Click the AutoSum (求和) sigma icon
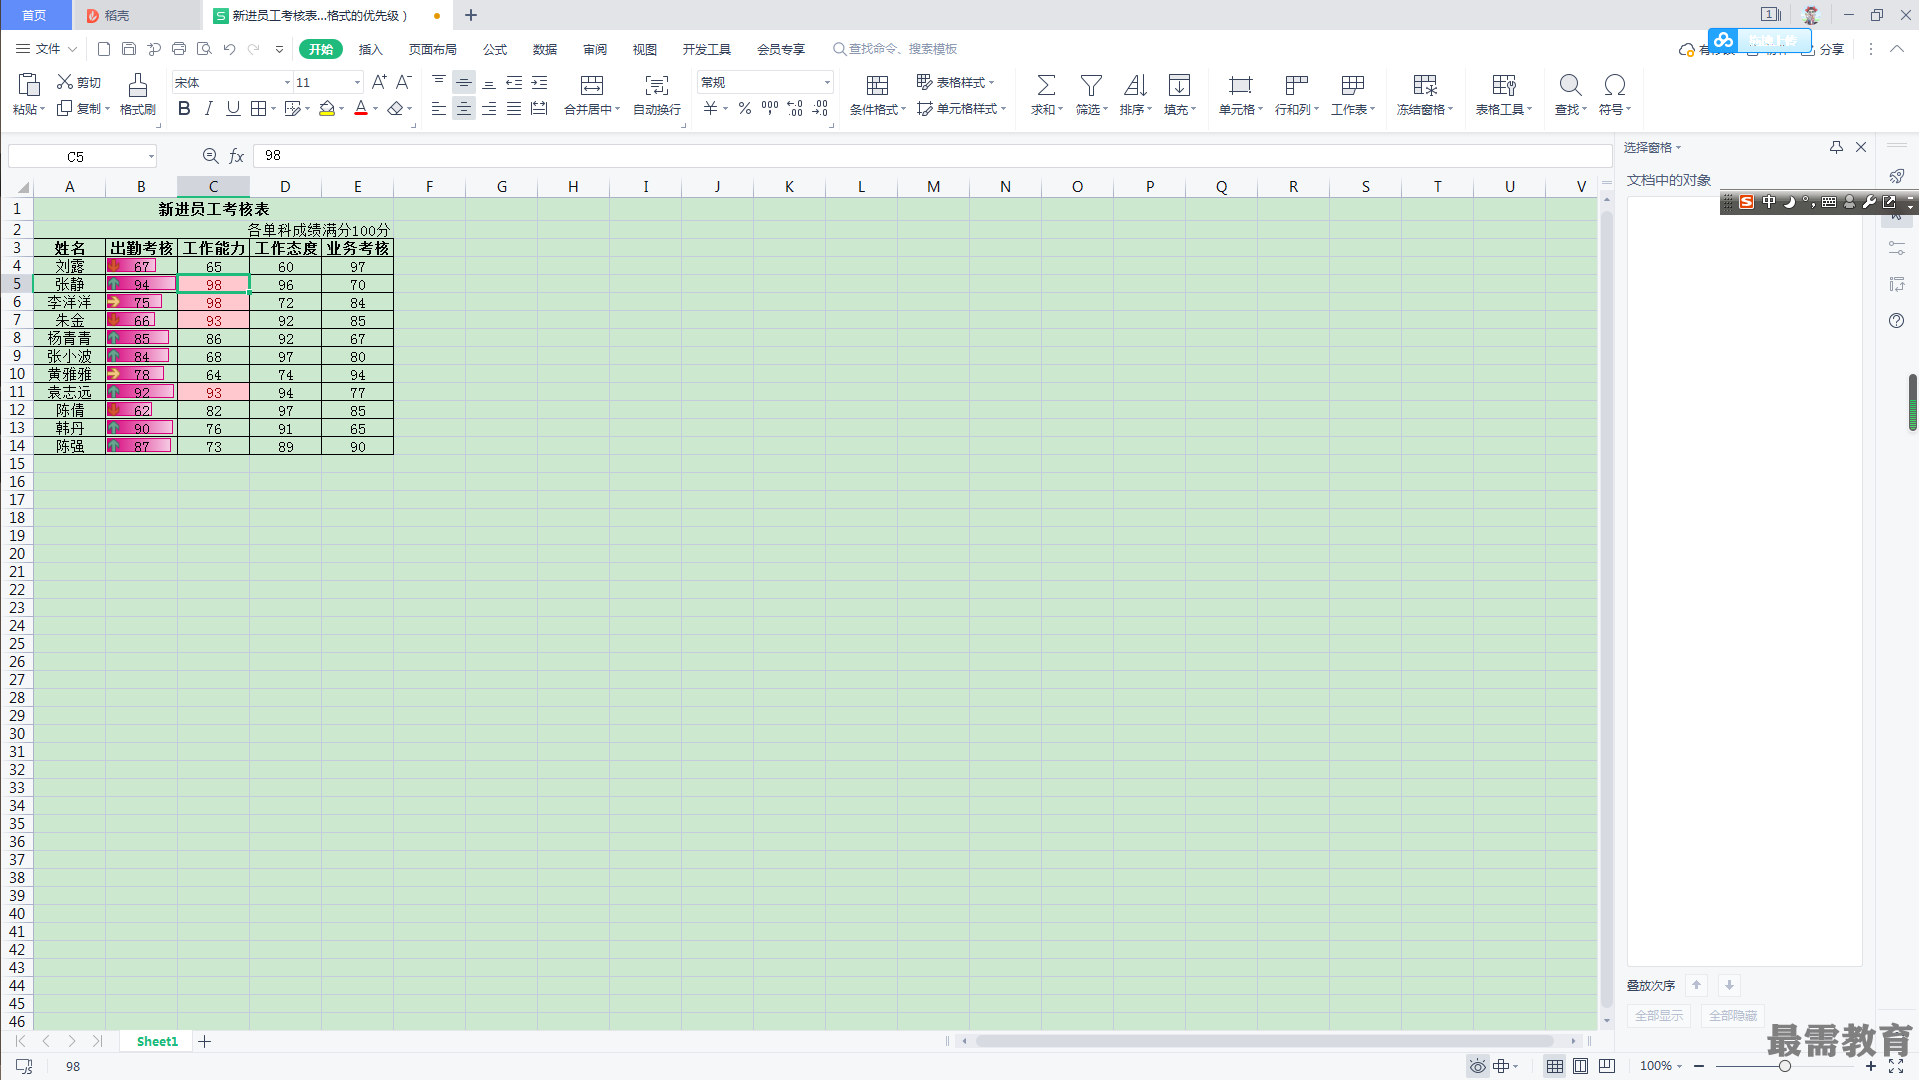 (1046, 85)
